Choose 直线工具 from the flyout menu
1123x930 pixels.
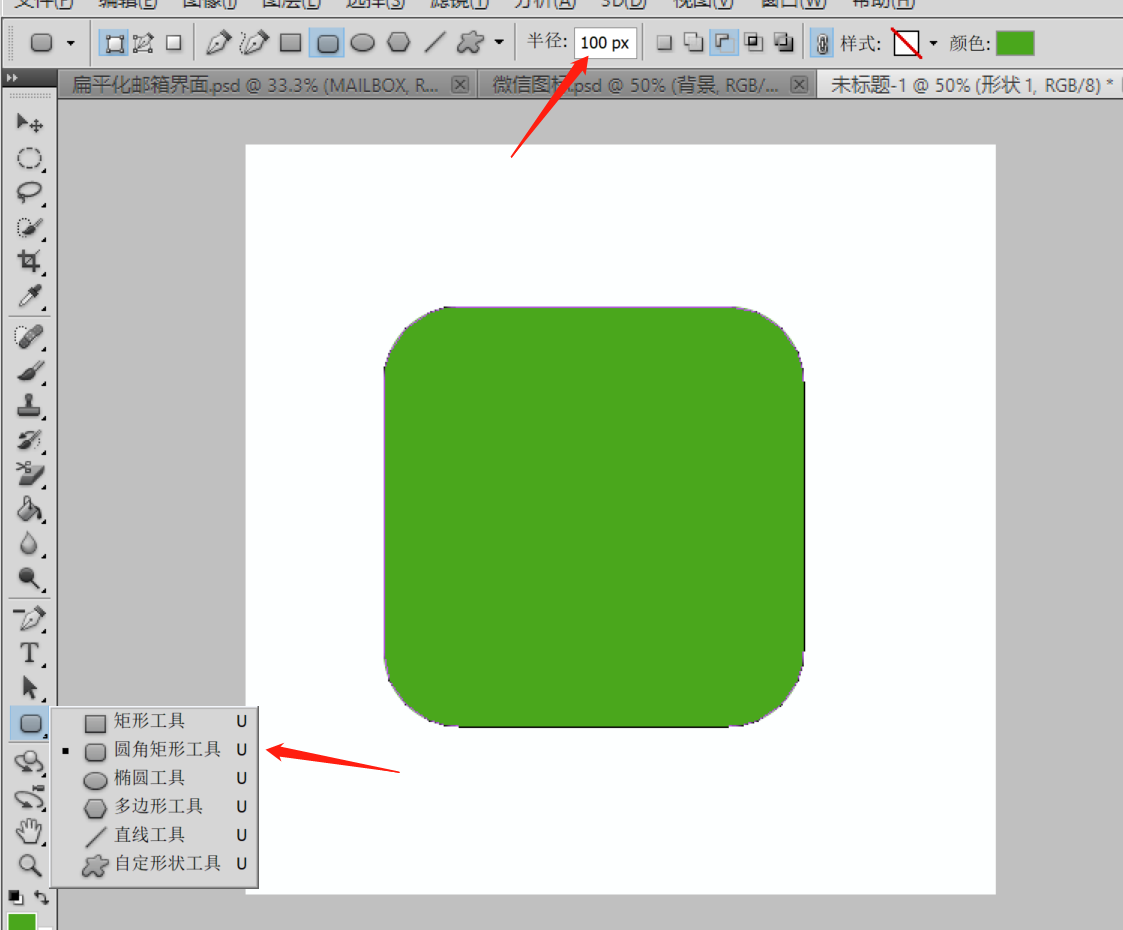coord(155,835)
